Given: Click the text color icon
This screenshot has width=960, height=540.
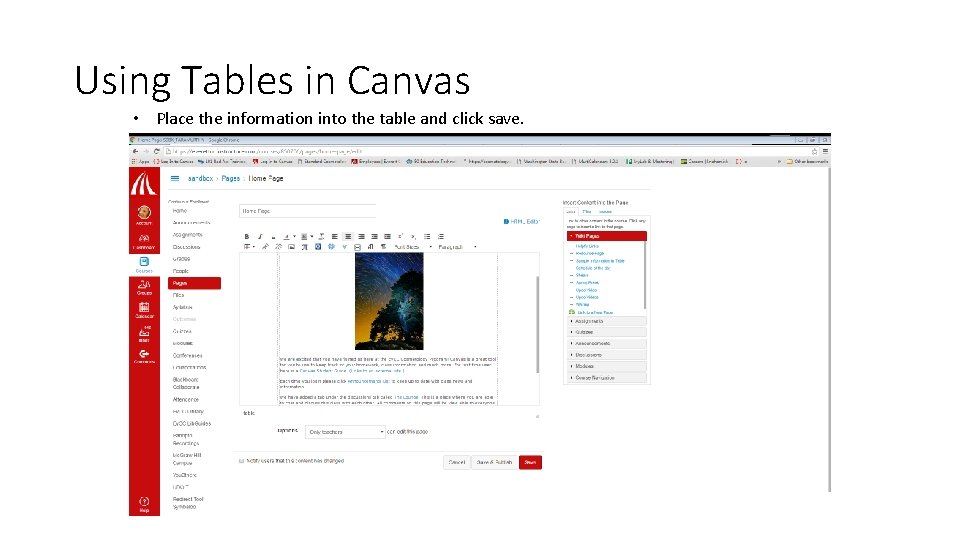Looking at the screenshot, I should 287,236.
